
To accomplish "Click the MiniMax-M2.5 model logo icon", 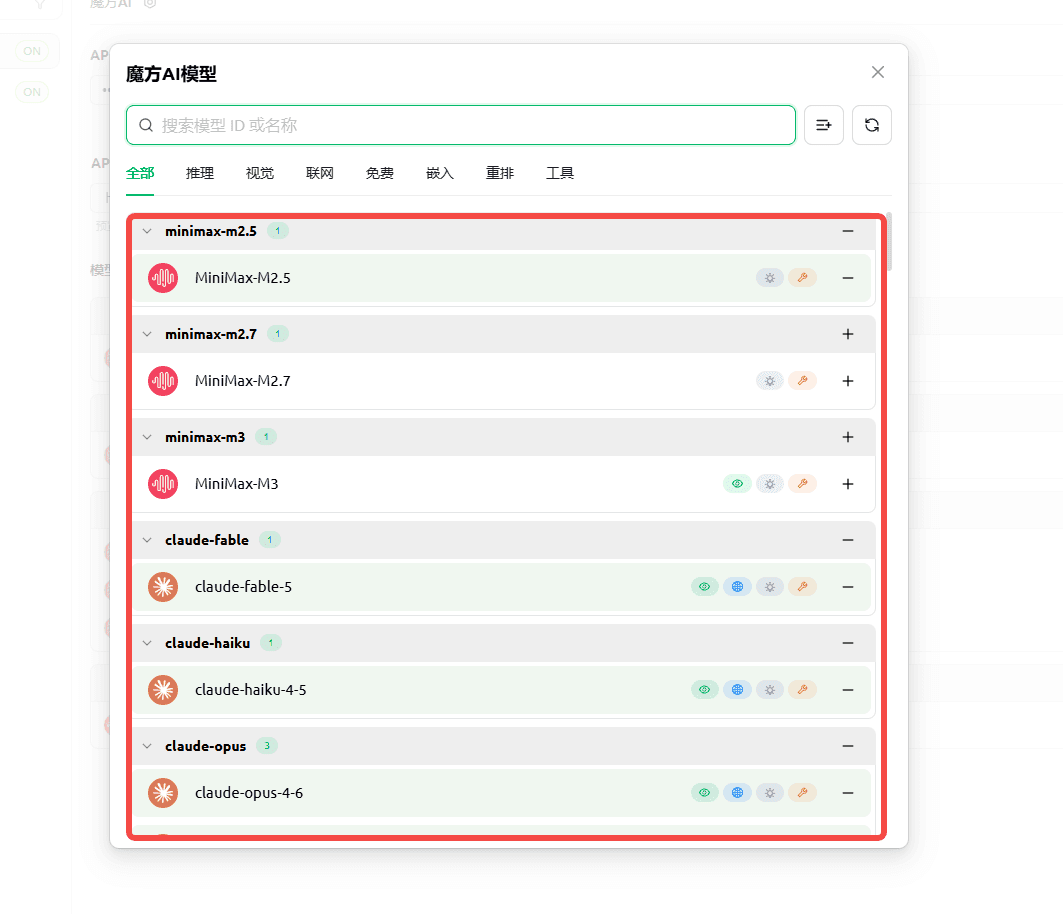I will (x=163, y=278).
